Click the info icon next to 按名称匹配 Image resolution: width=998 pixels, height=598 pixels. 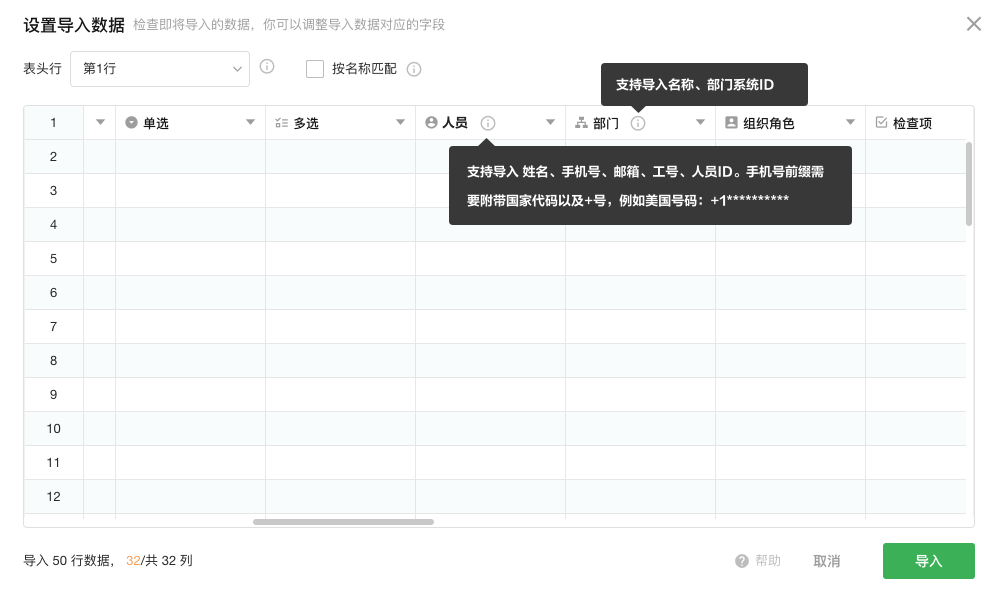(414, 69)
